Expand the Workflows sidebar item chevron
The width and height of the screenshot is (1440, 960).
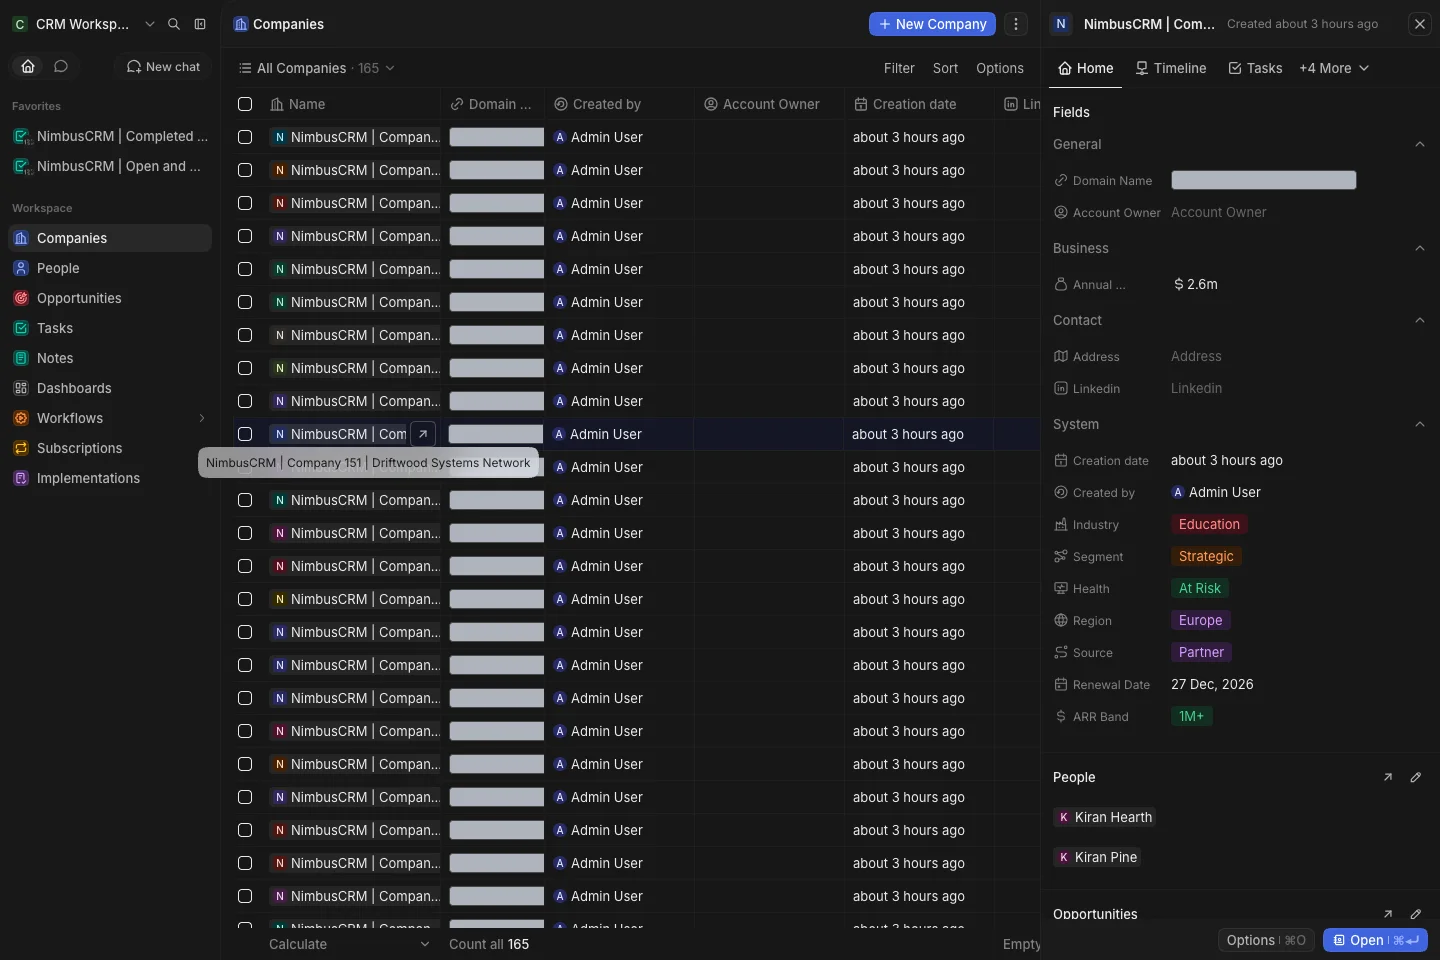(x=201, y=418)
